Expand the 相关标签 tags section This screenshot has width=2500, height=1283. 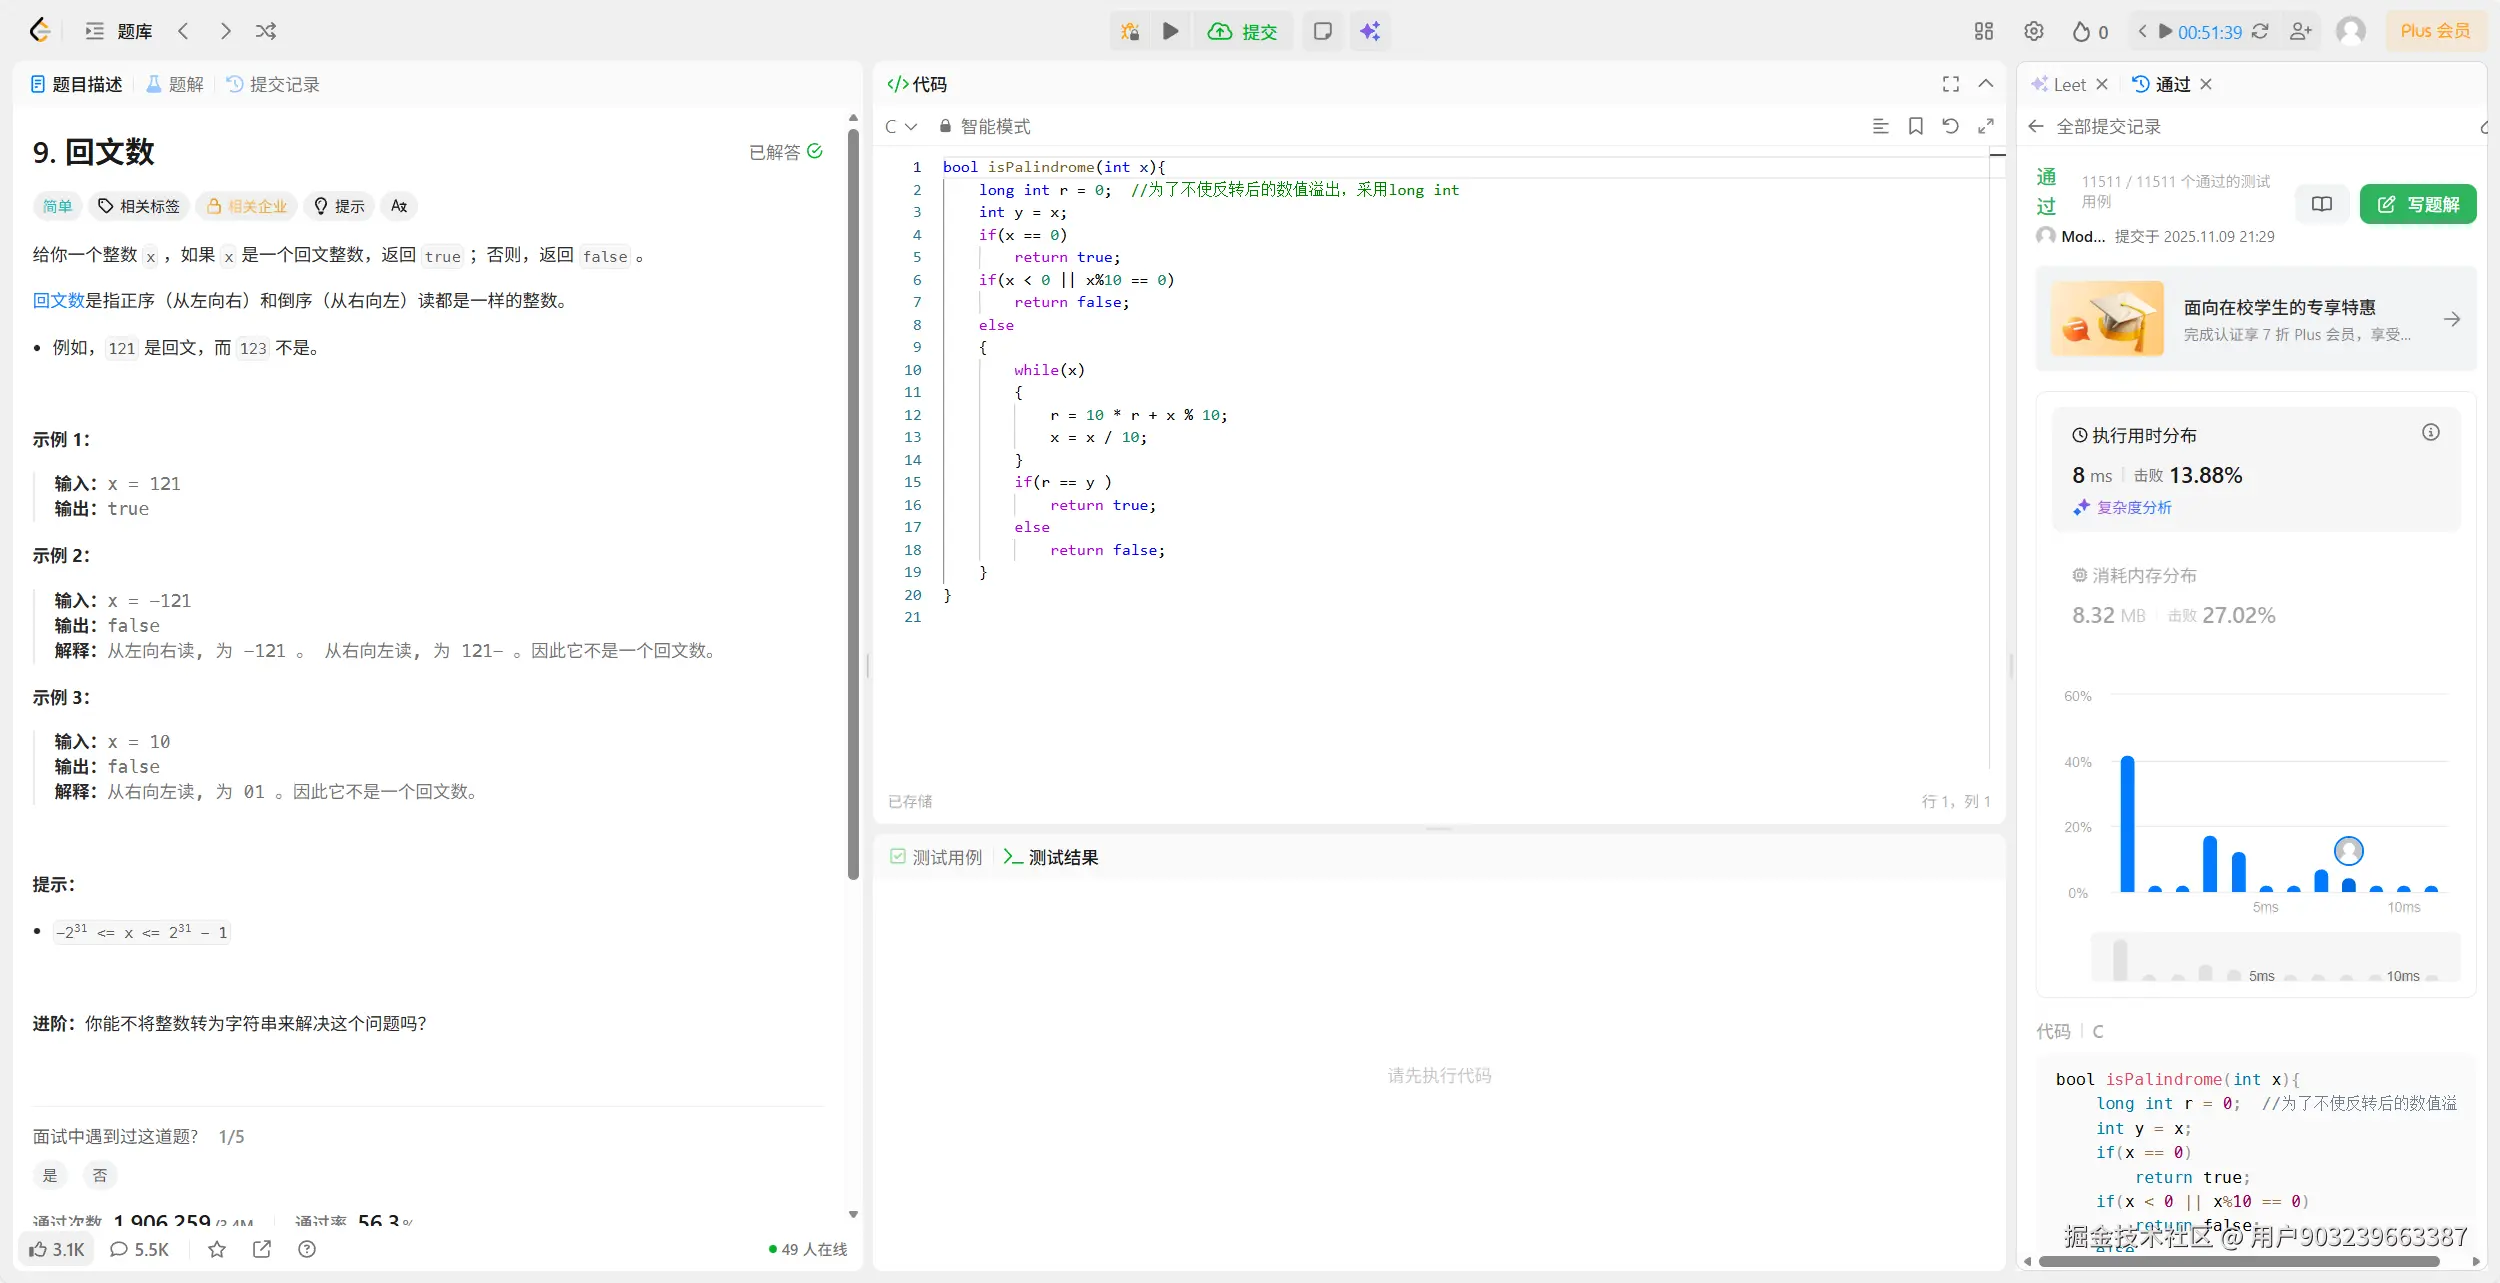point(139,206)
